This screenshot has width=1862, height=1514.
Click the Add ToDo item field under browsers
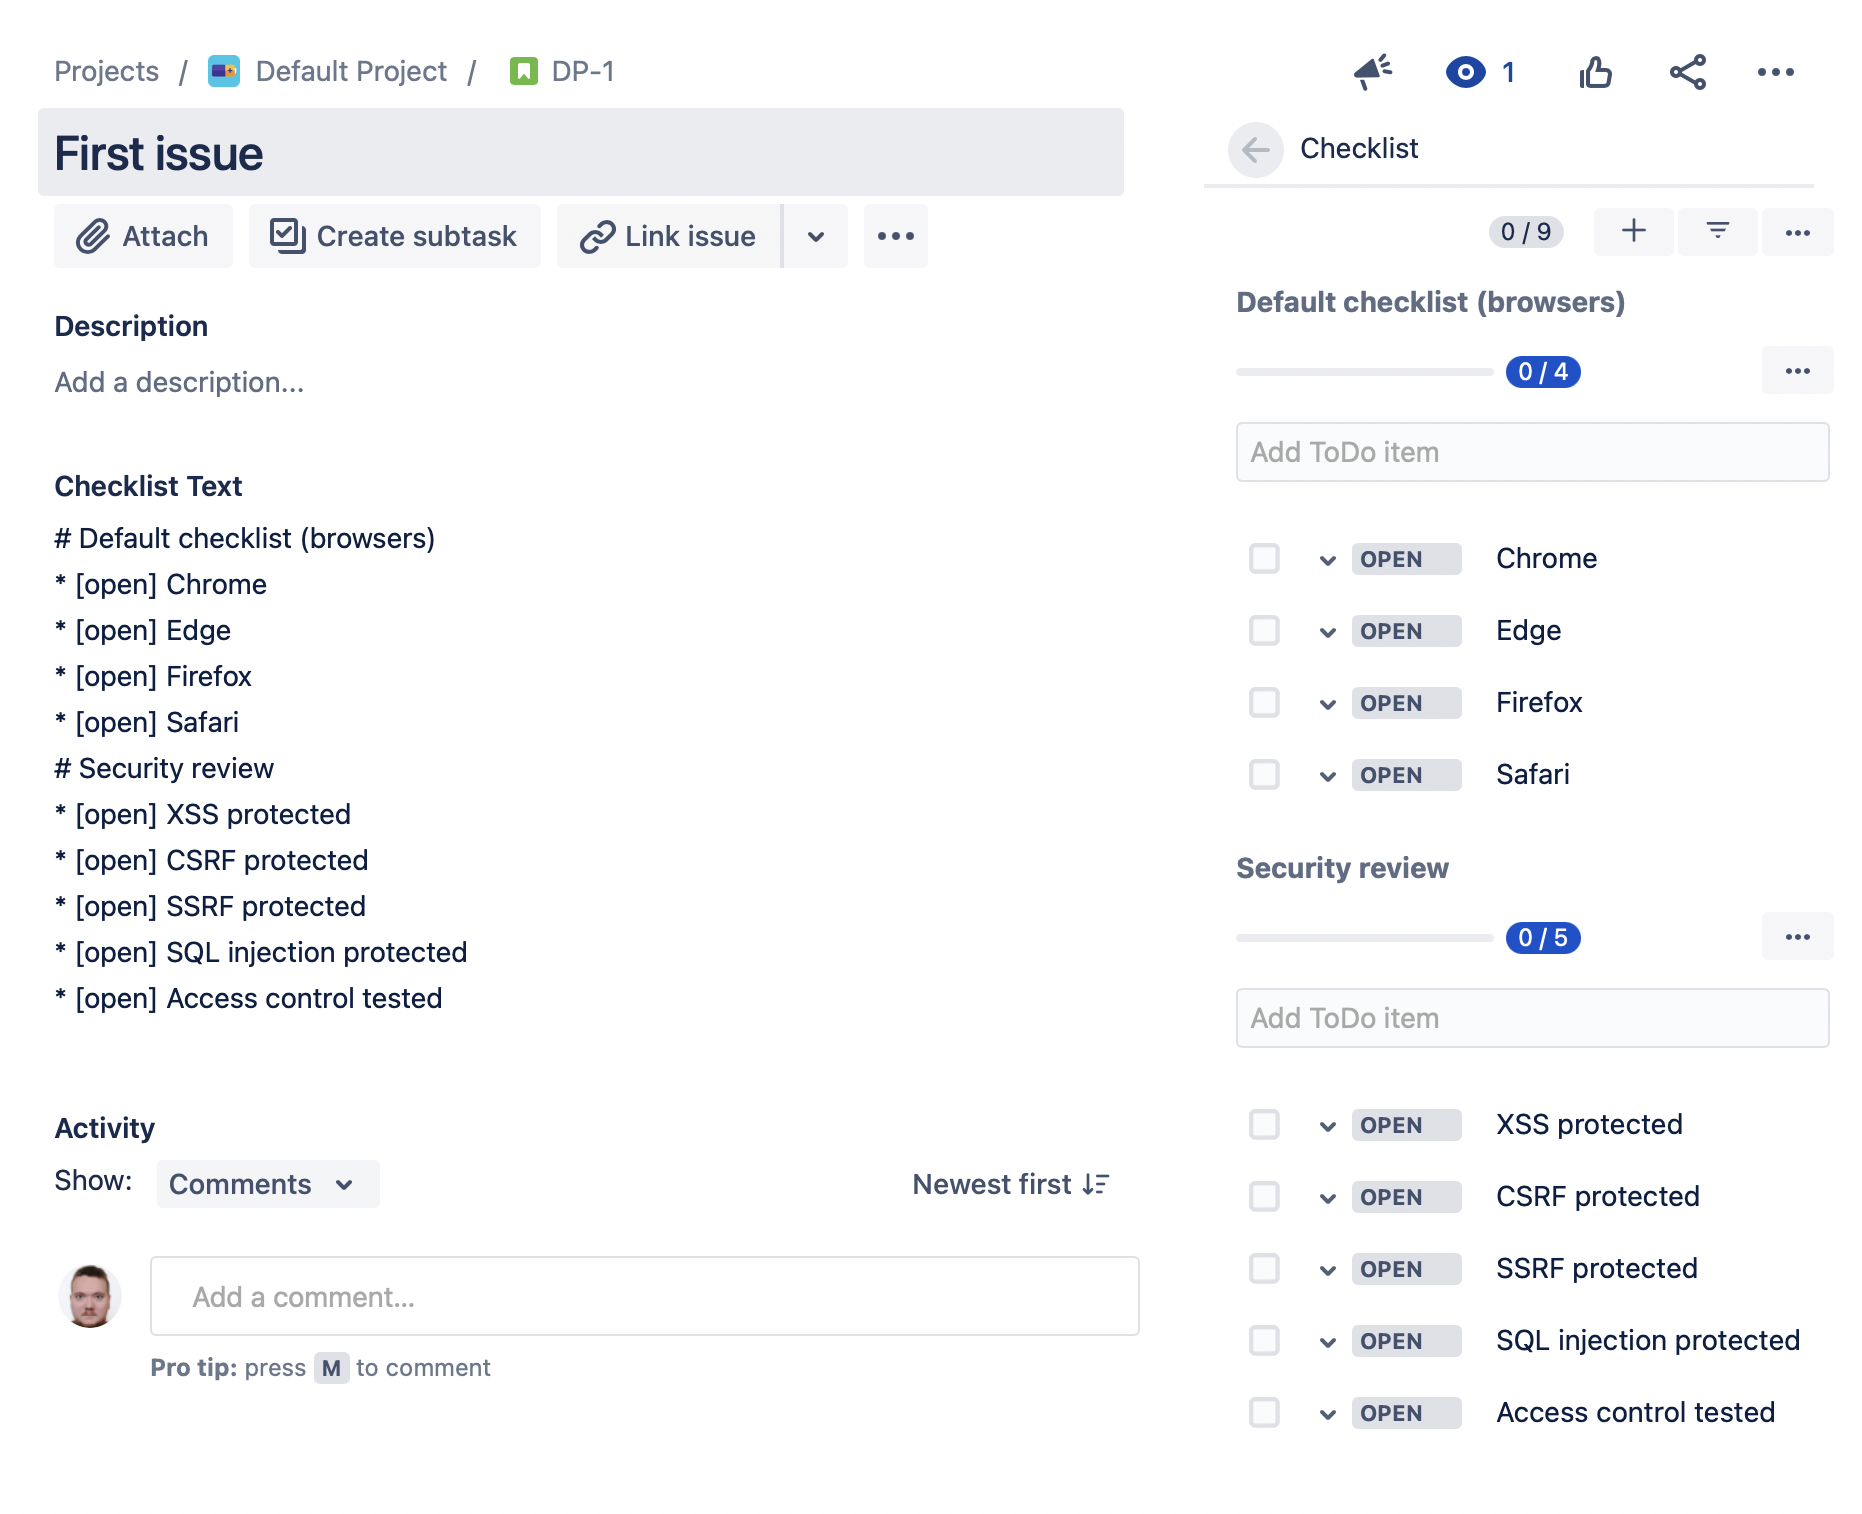point(1532,452)
